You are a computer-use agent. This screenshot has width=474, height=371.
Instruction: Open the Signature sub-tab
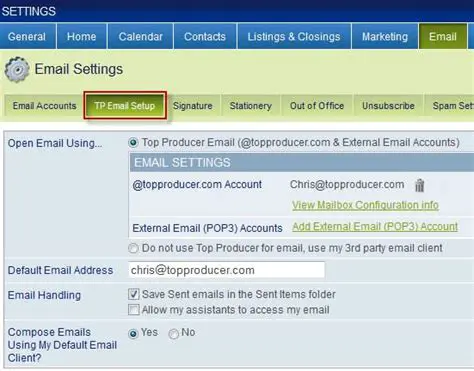point(193,106)
